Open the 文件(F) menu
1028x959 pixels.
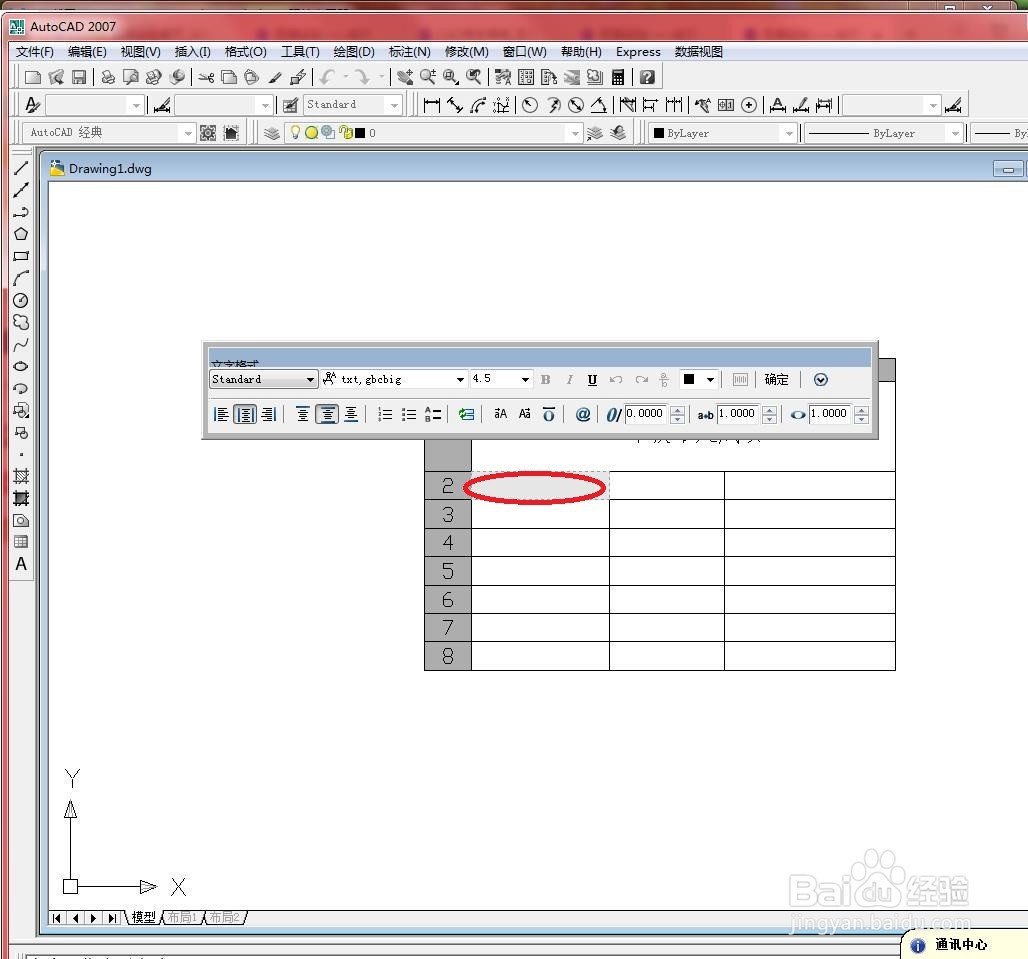[x=34, y=52]
